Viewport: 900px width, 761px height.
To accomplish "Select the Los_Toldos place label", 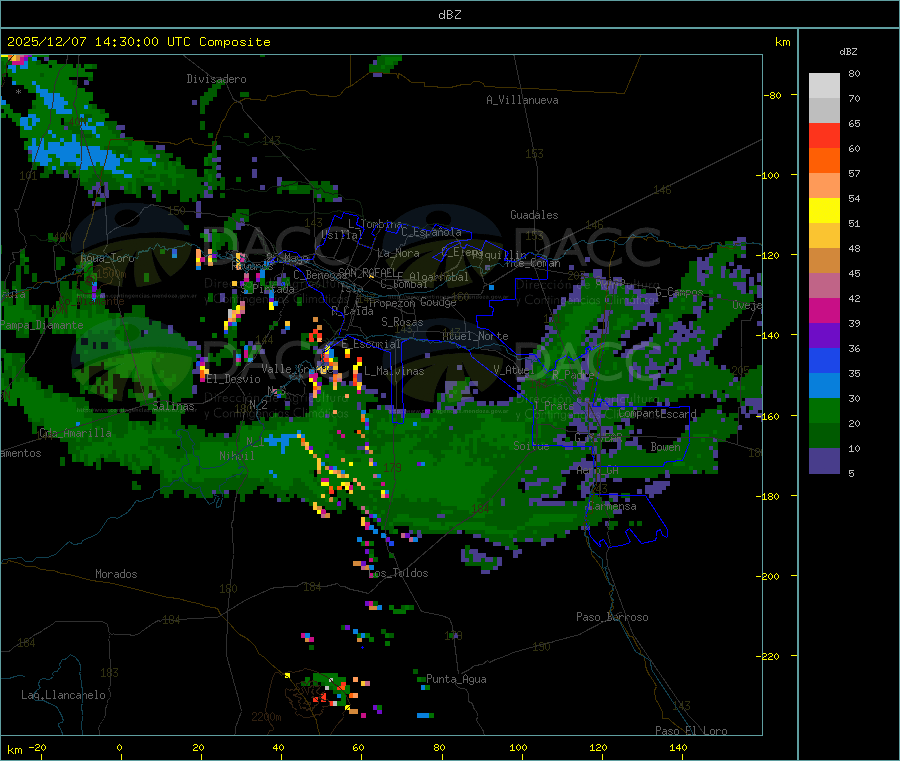I will 398,573.
